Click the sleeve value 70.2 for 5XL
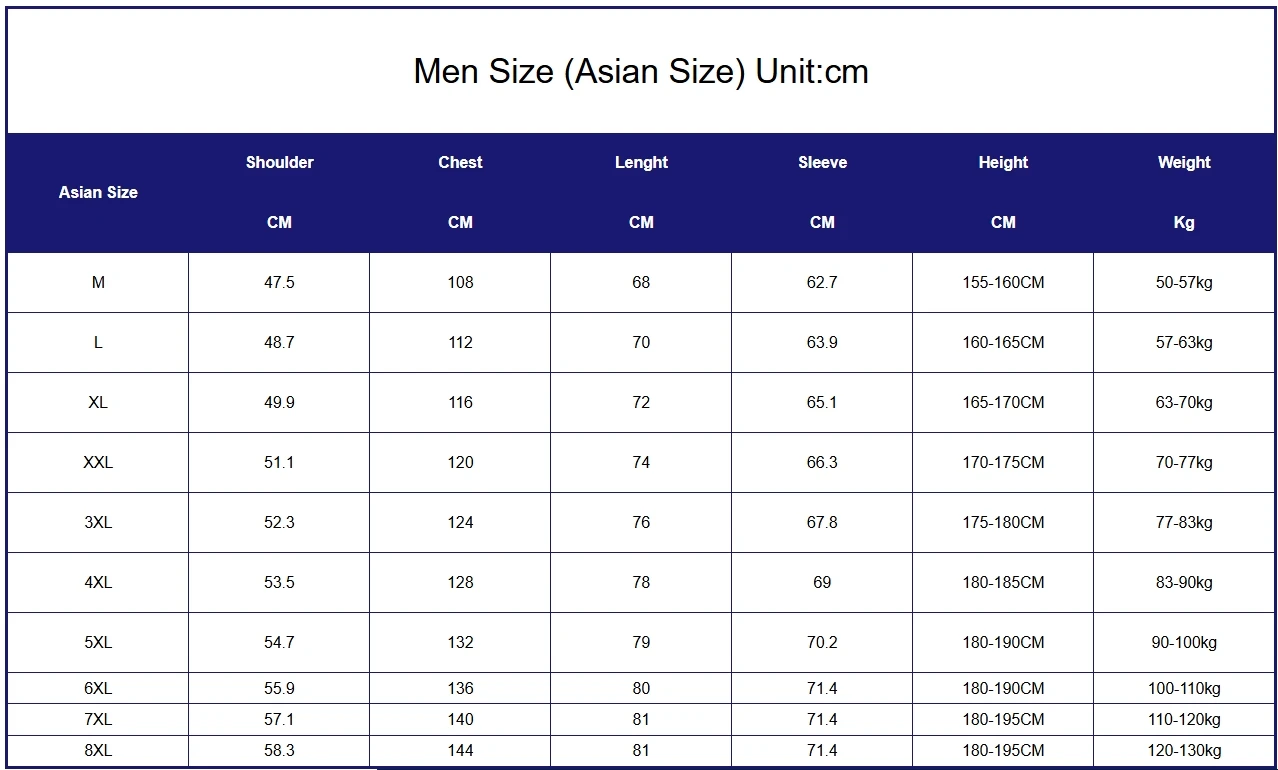Screen dimensions: 1278x770 (x=822, y=642)
